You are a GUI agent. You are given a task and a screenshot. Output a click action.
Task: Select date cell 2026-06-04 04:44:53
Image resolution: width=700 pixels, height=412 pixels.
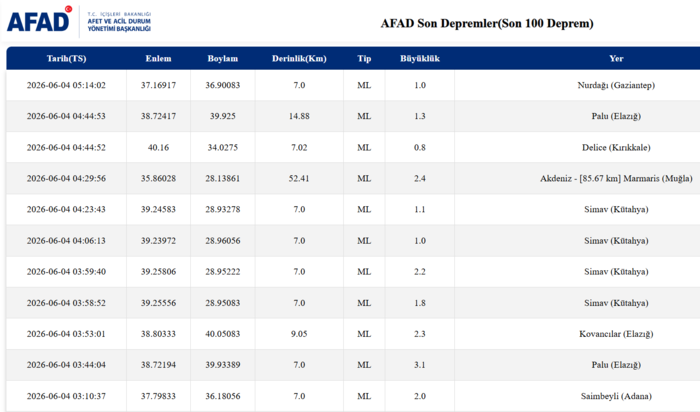(x=66, y=116)
